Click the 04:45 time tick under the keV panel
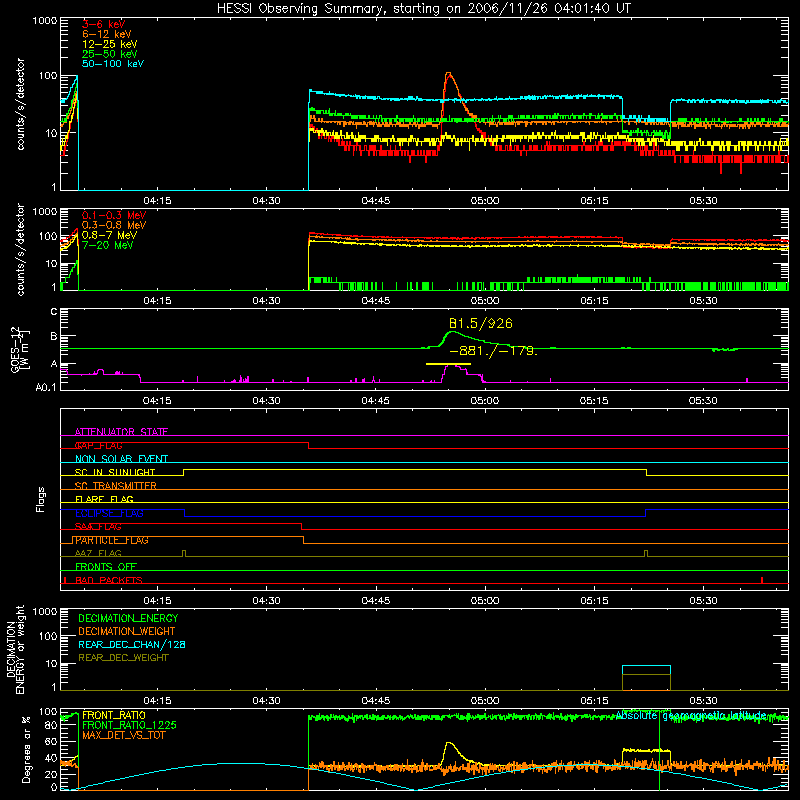Screen dimensions: 800x800 (376, 201)
